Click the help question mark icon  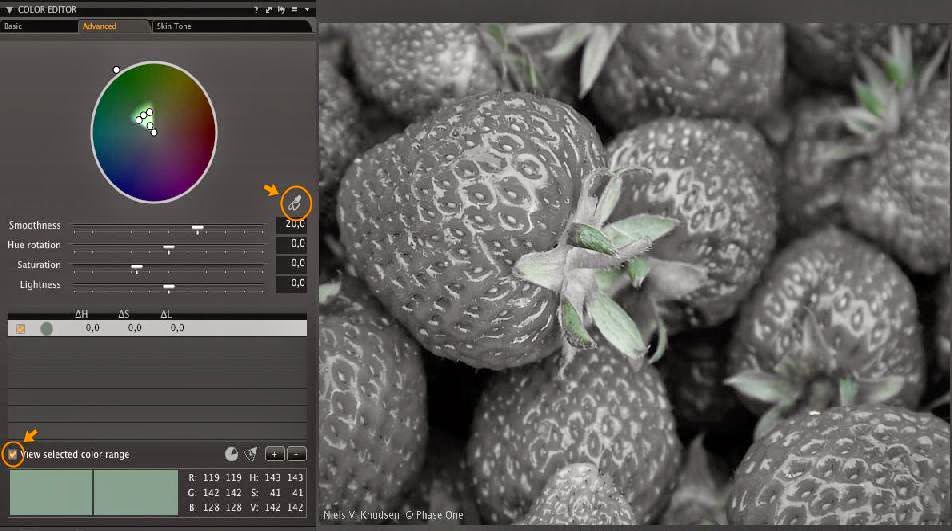click(256, 10)
